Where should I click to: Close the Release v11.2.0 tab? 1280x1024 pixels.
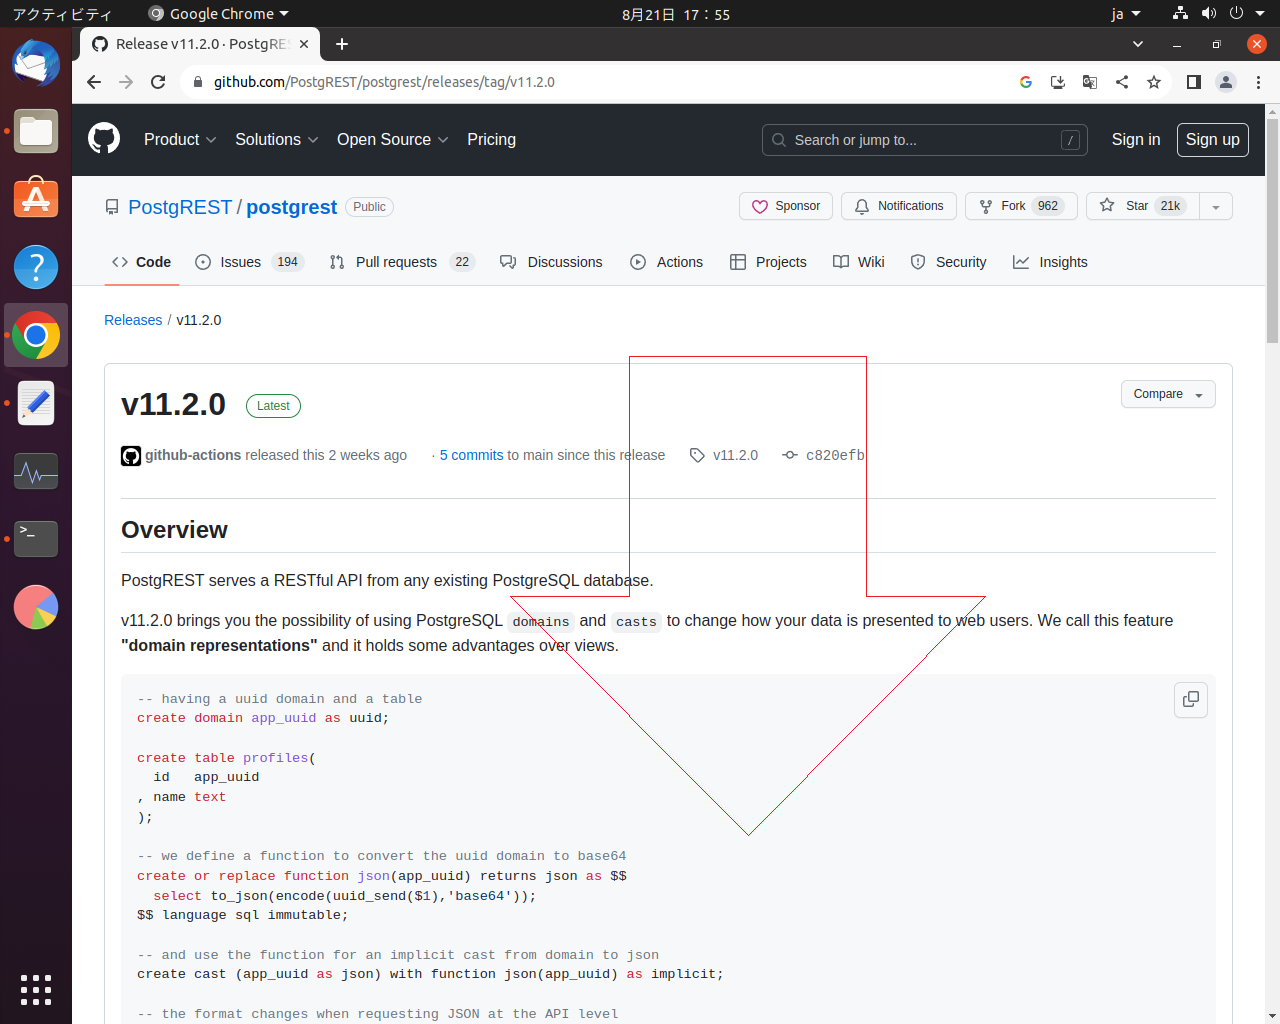coord(304,44)
